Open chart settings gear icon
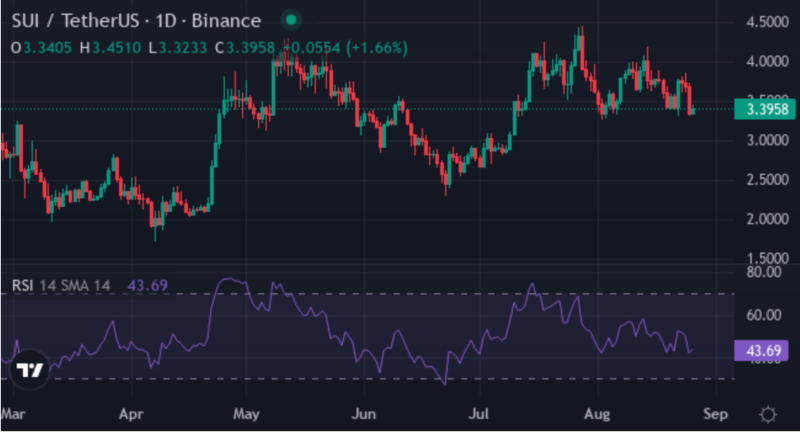Screen dimensions: 800x432 pos(768,414)
